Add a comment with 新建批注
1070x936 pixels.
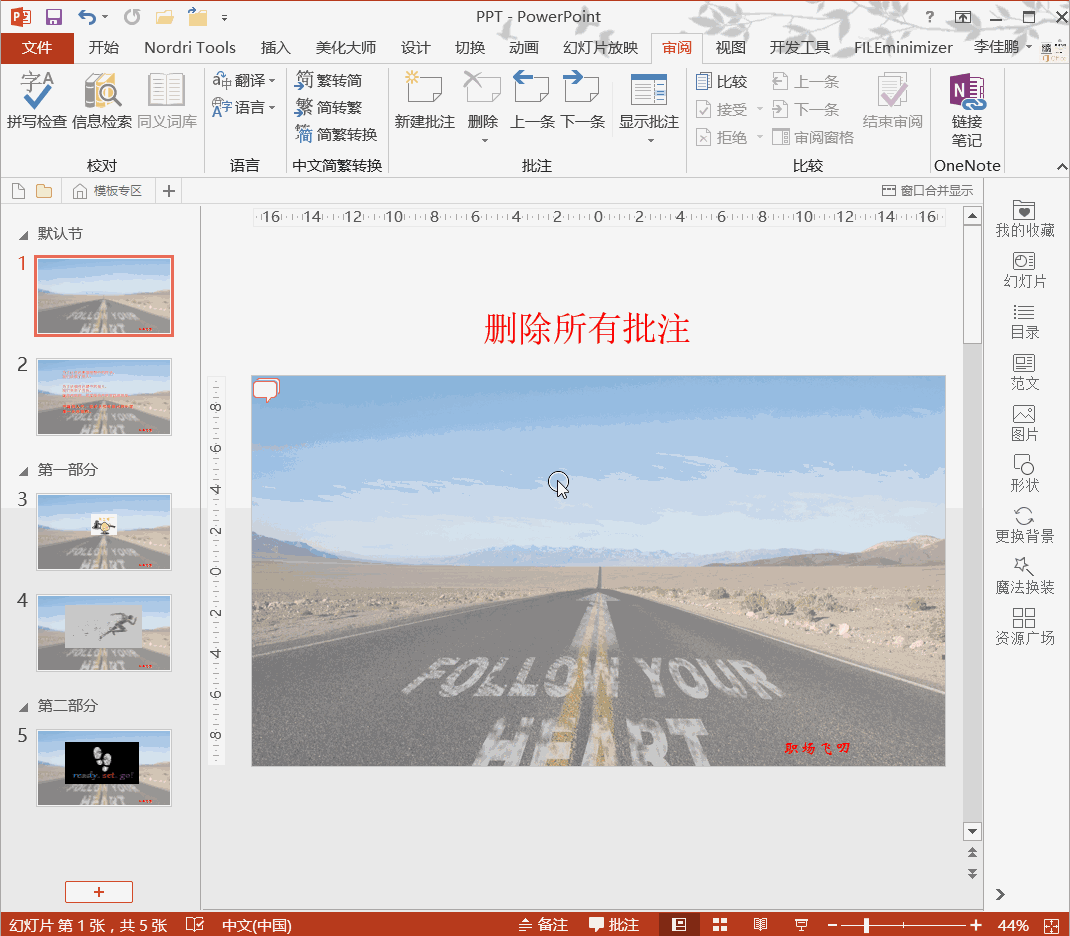(424, 100)
